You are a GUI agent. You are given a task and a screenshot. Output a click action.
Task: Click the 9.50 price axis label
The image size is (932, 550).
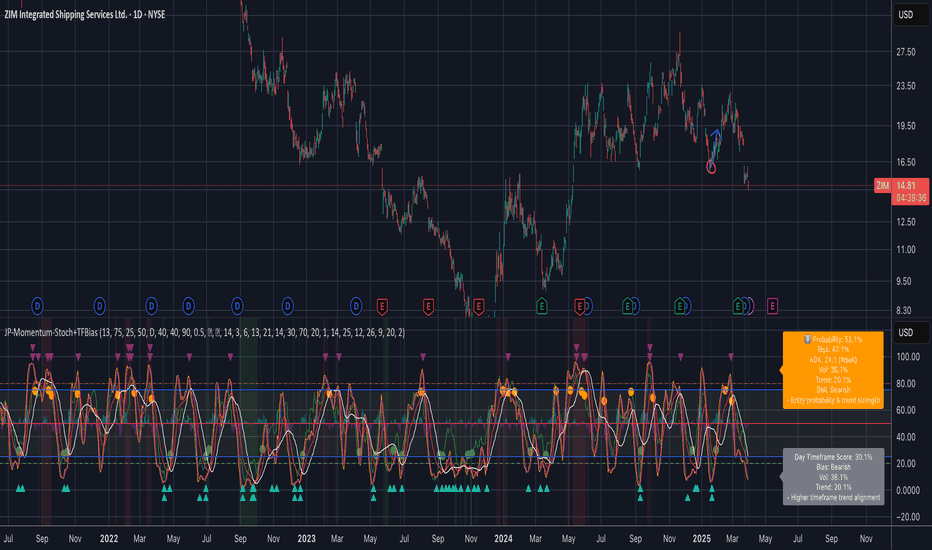(x=903, y=281)
